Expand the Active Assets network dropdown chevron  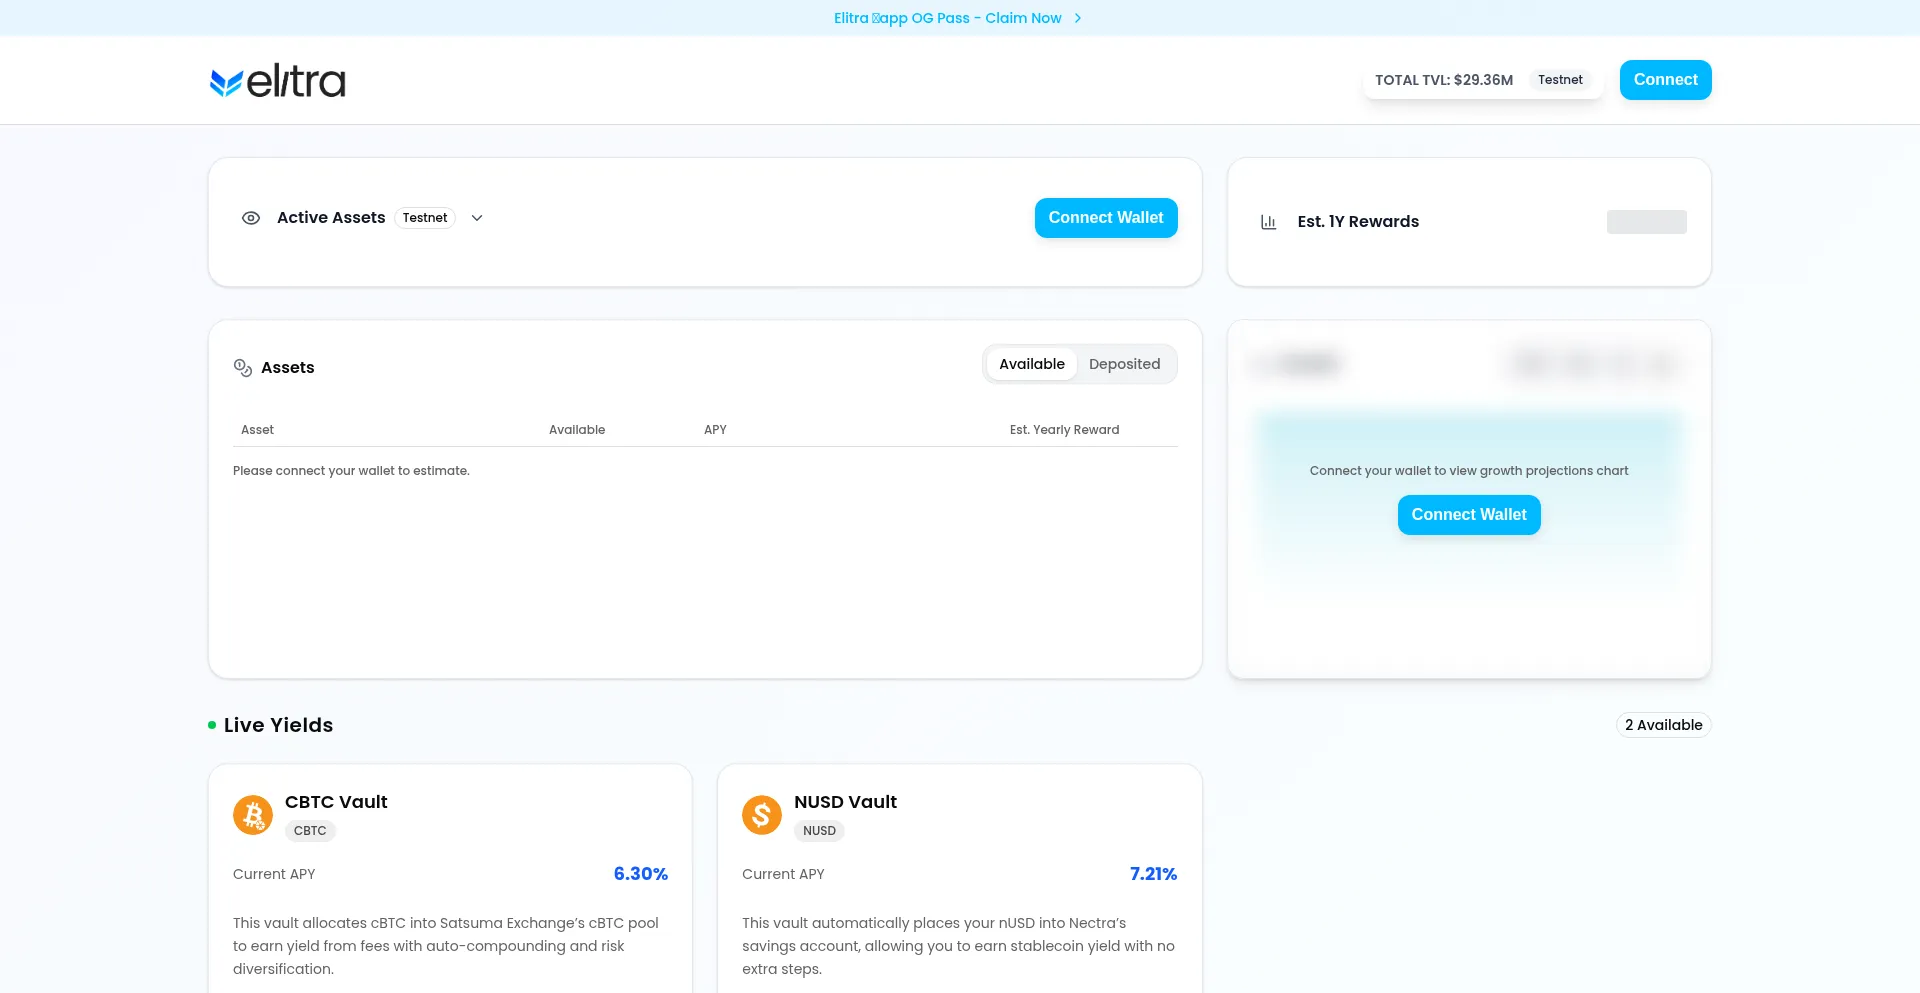click(477, 218)
